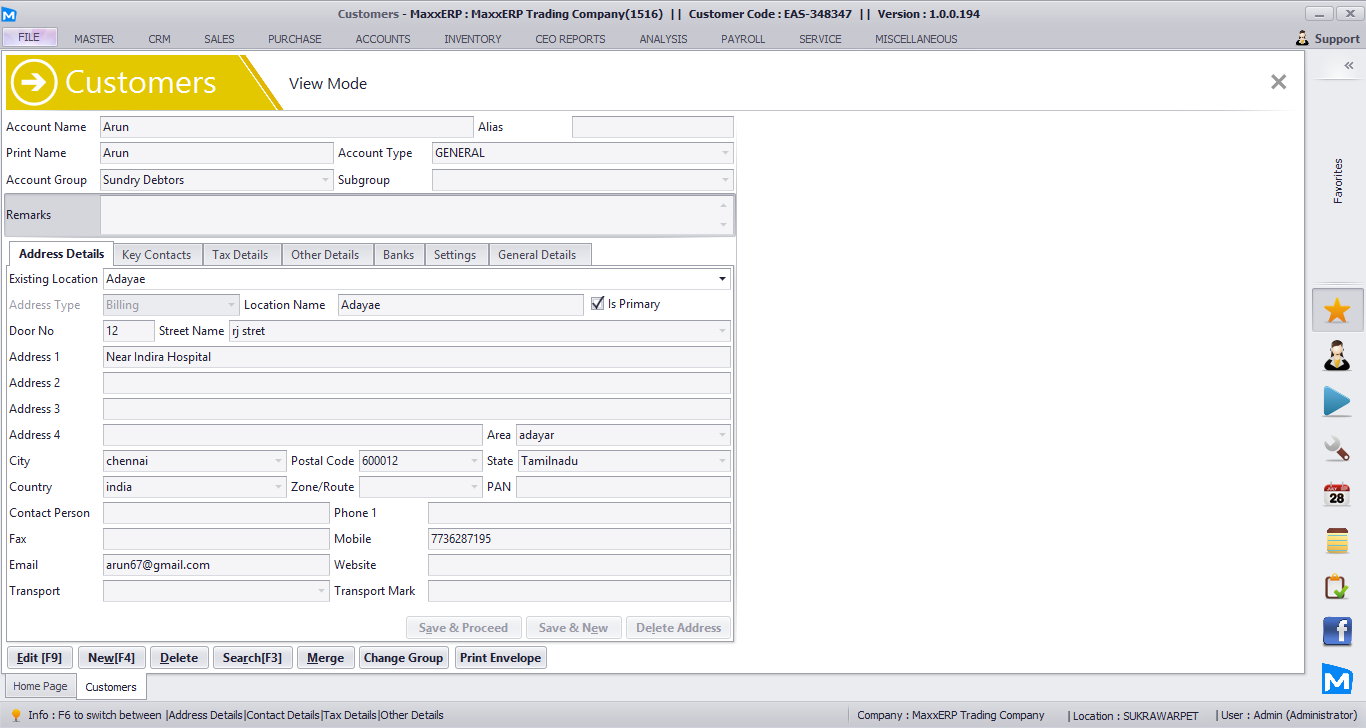
Task: Open the Facebook icon in sidebar
Action: tap(1337, 632)
